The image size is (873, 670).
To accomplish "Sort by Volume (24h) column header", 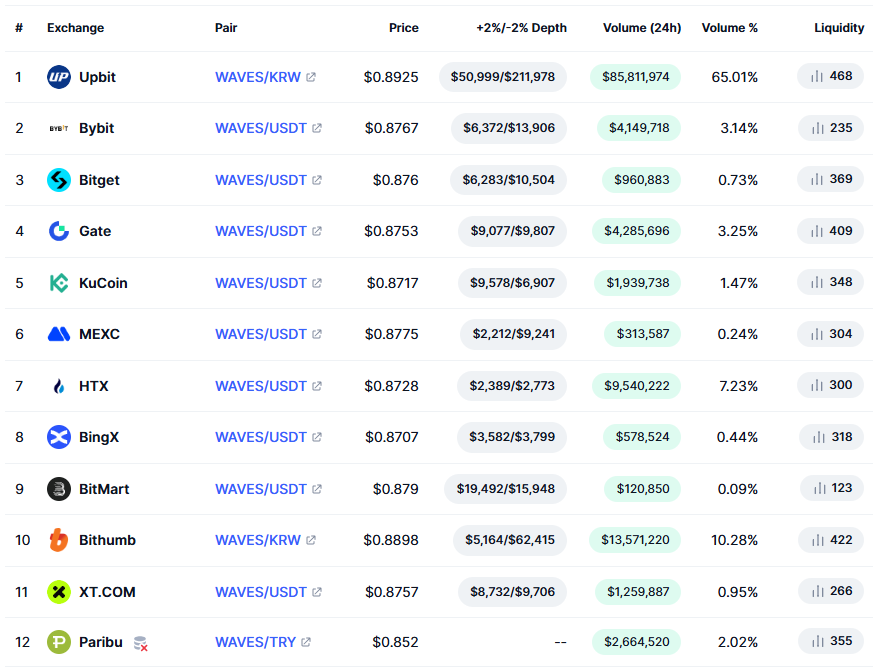I will pos(642,28).
